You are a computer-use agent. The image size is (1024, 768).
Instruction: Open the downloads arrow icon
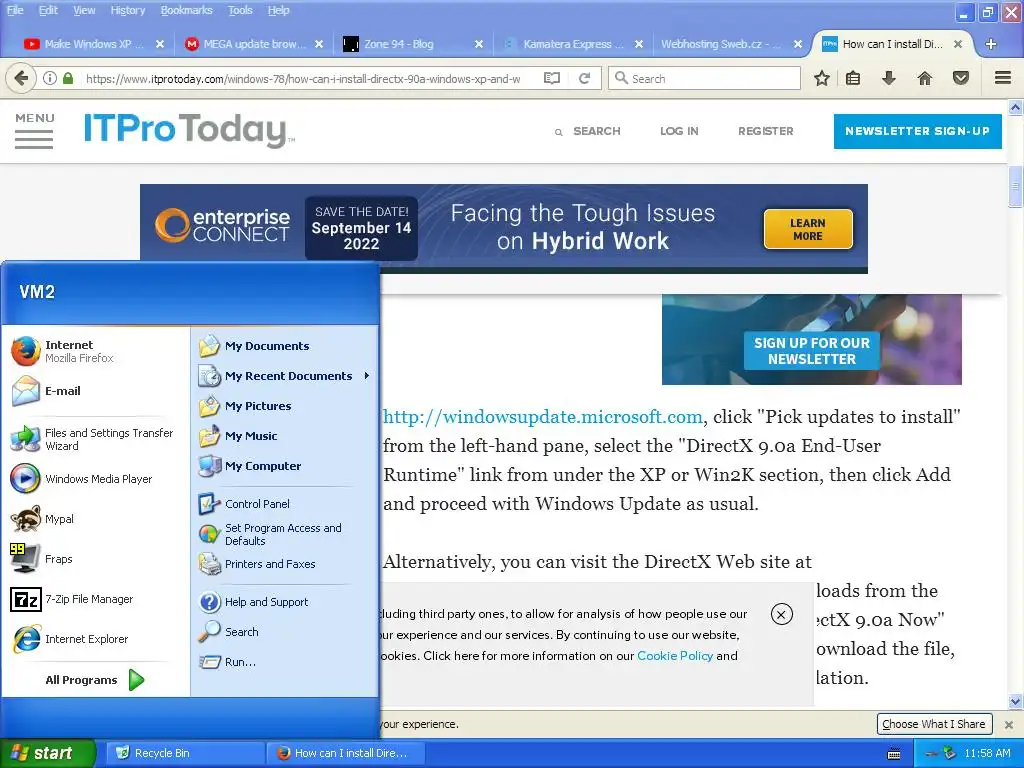click(889, 78)
